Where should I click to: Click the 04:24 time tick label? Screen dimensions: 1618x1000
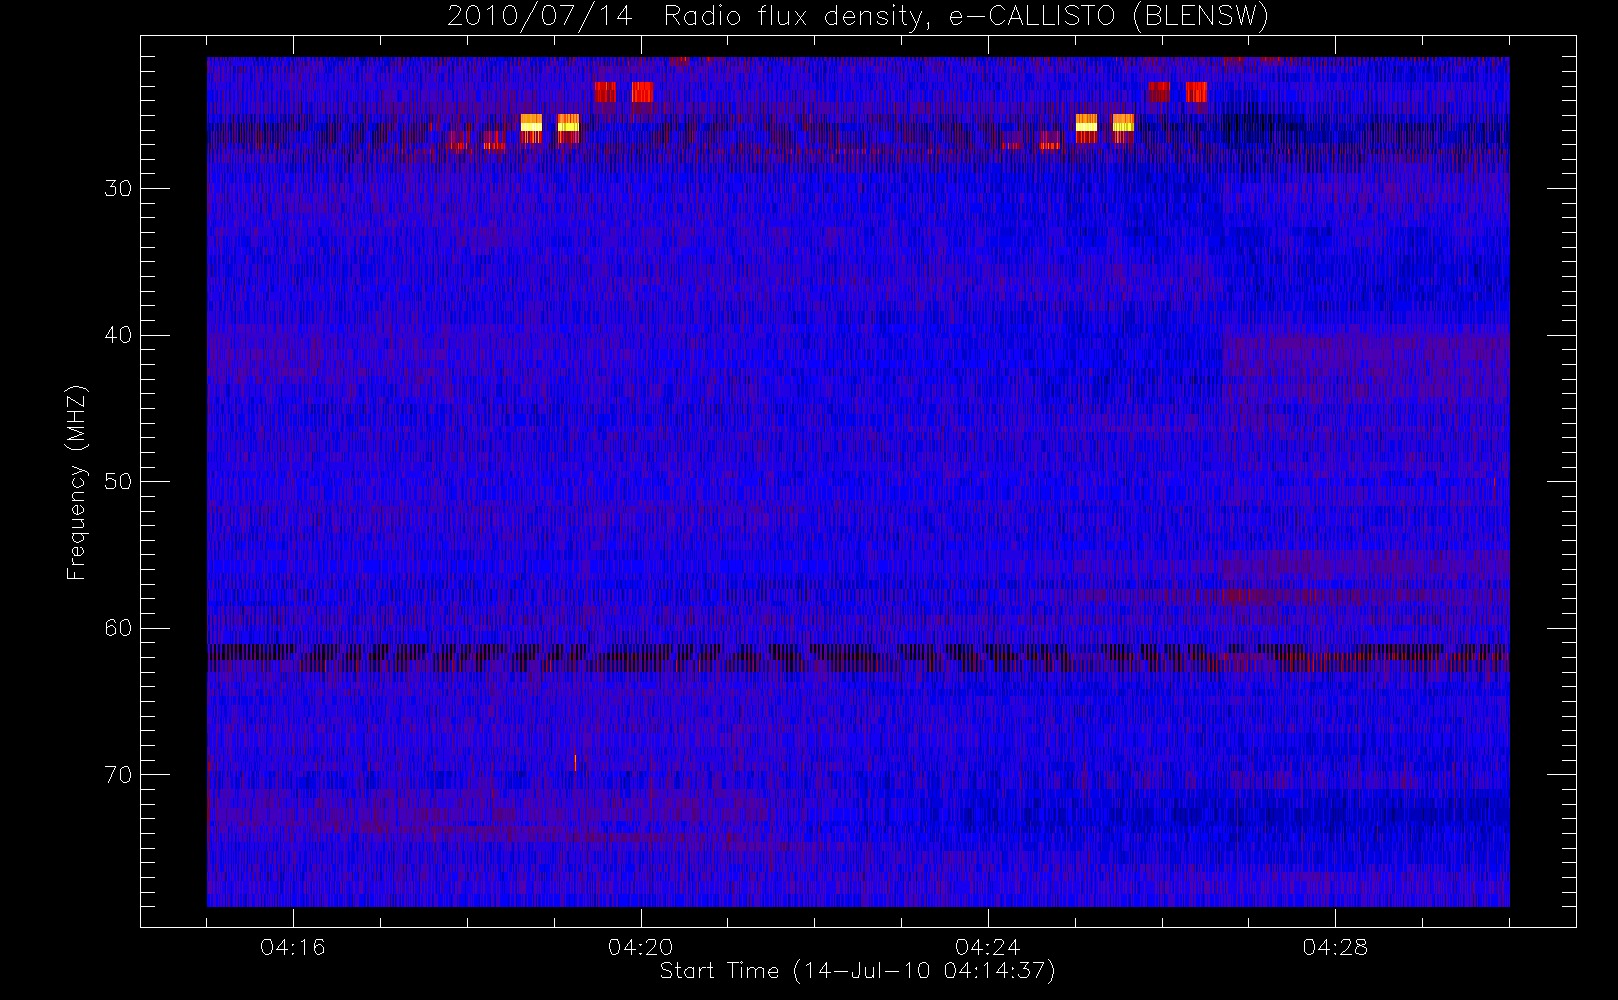988,947
